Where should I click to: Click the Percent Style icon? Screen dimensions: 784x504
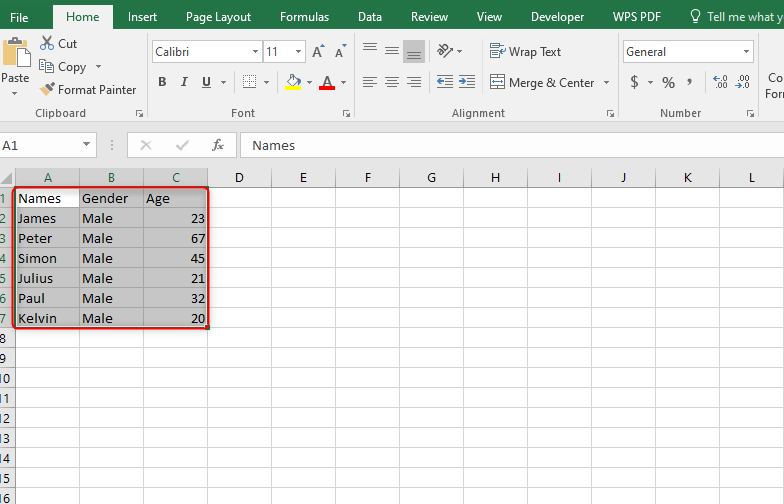(668, 82)
